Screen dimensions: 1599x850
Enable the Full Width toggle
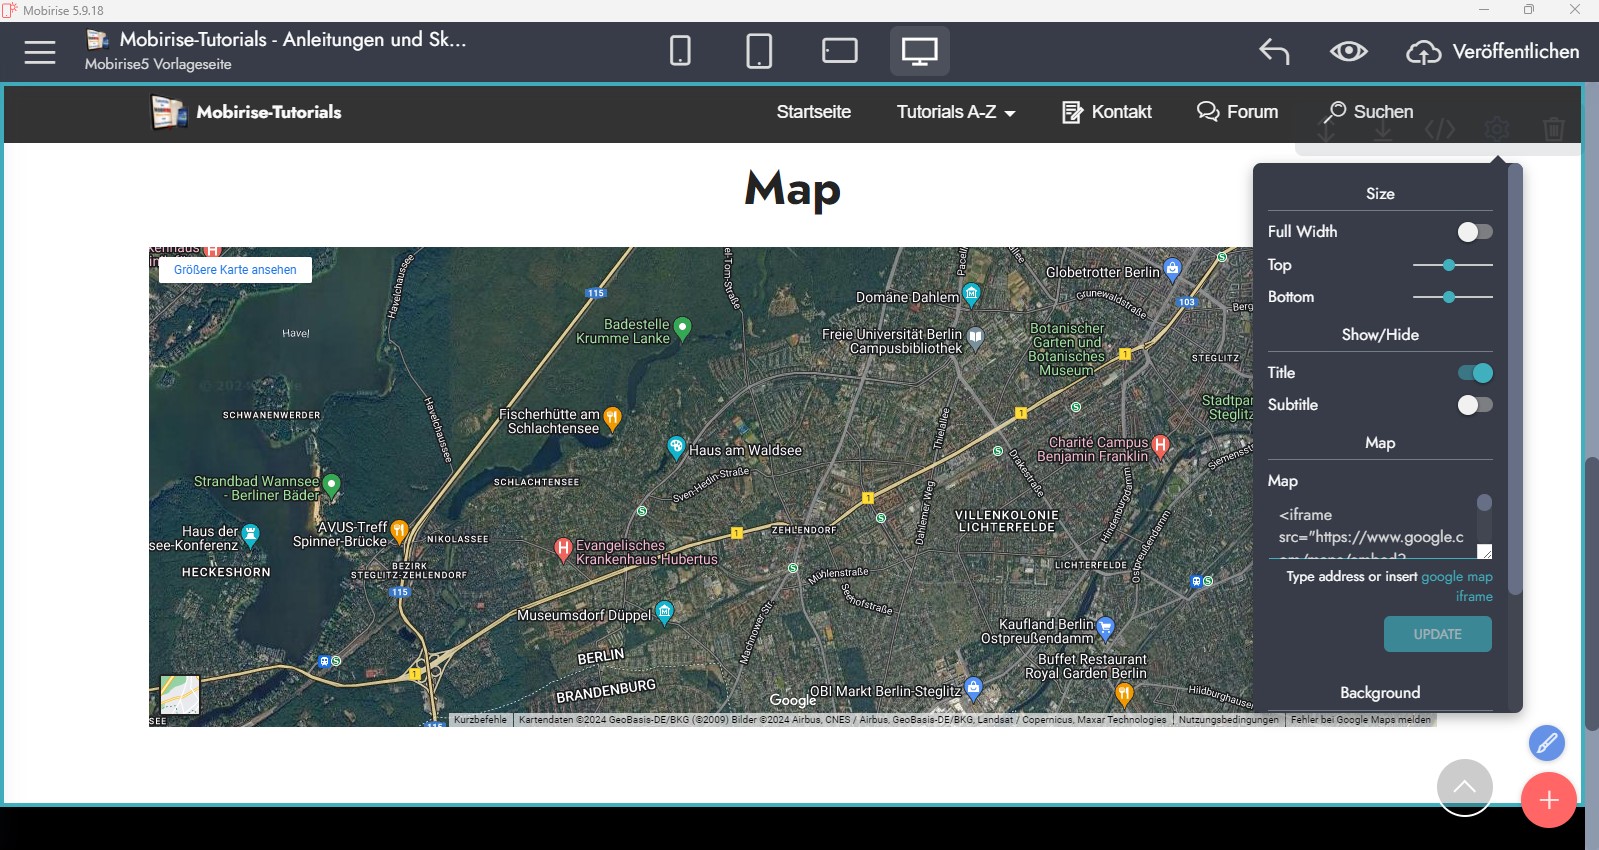point(1474,232)
